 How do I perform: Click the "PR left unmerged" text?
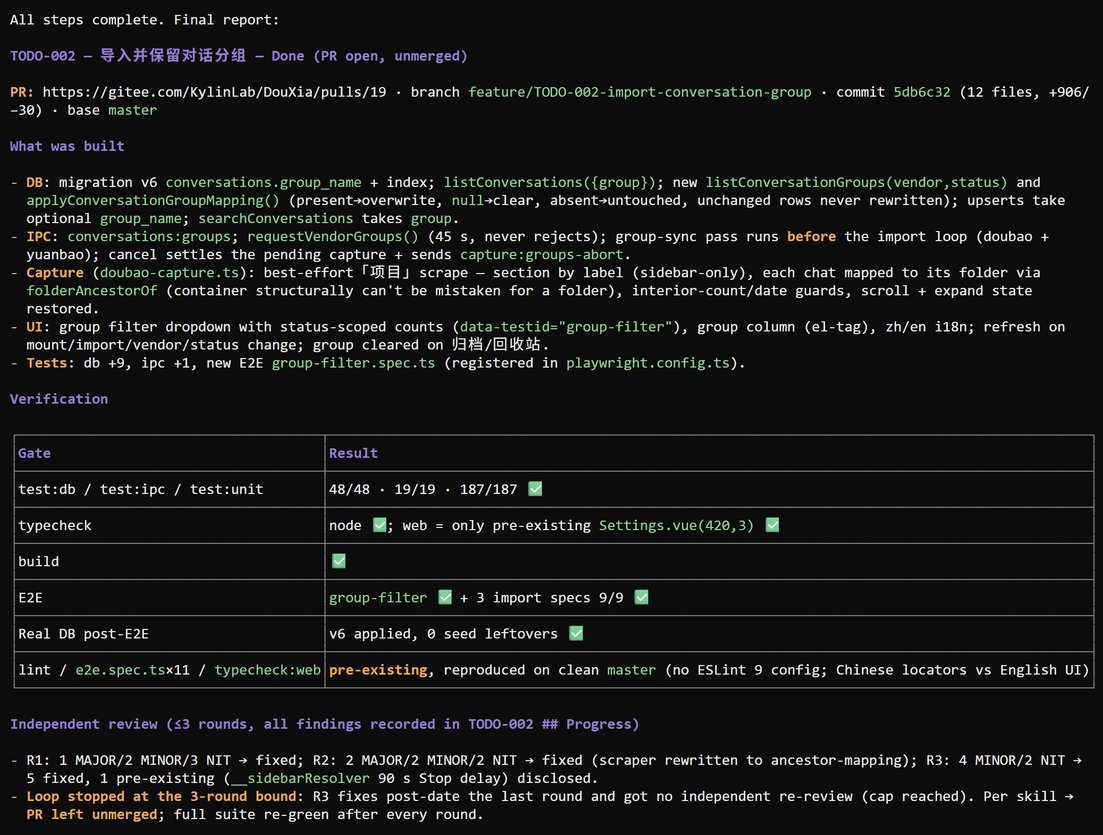tap(91, 815)
